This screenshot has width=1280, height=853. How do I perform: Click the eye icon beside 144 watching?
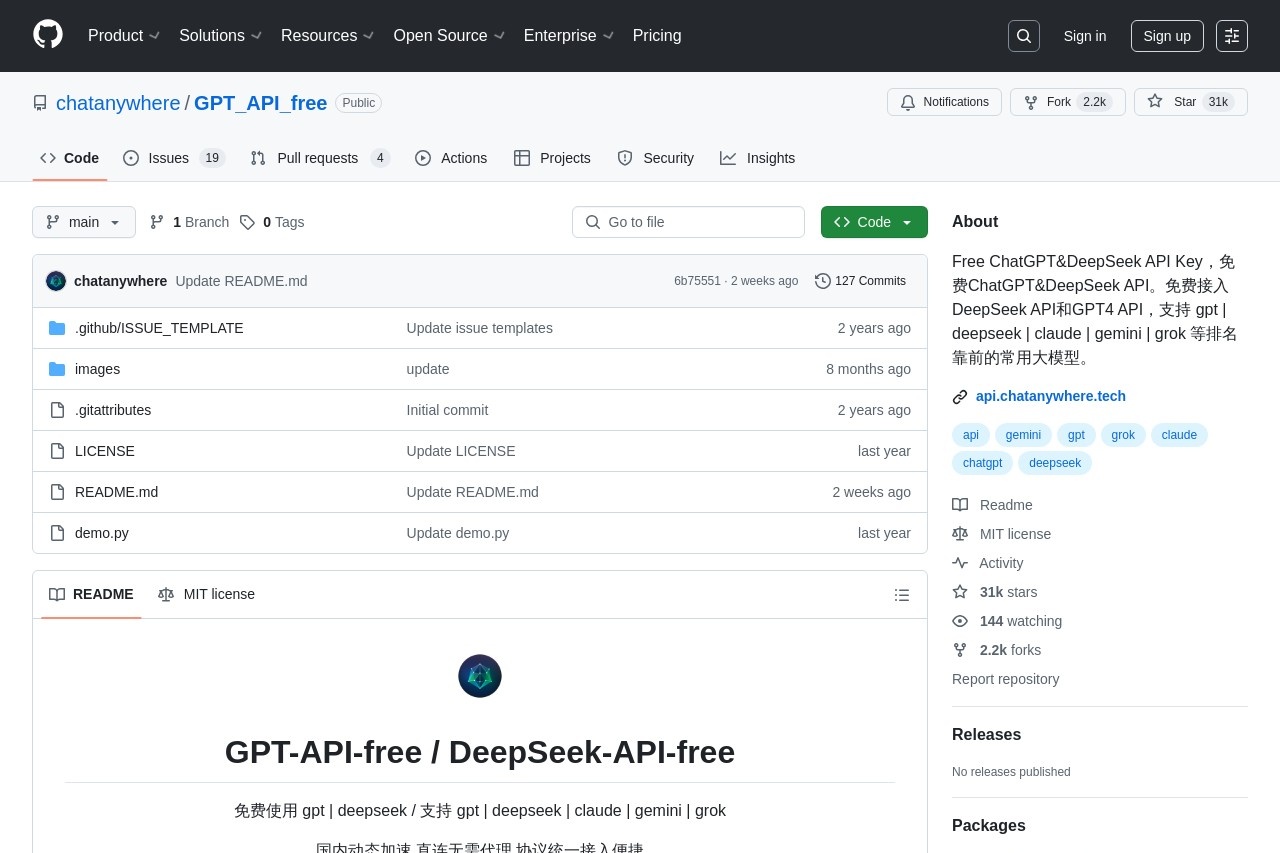click(960, 621)
